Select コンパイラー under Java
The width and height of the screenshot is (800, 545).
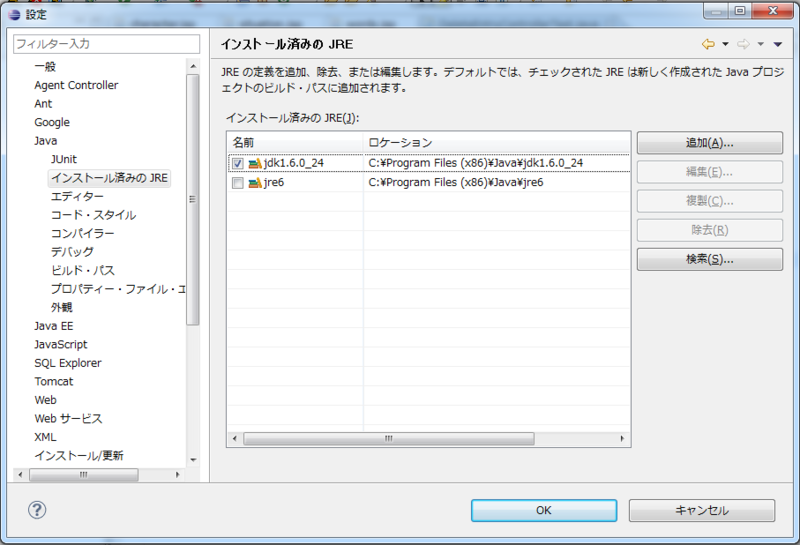click(x=83, y=233)
